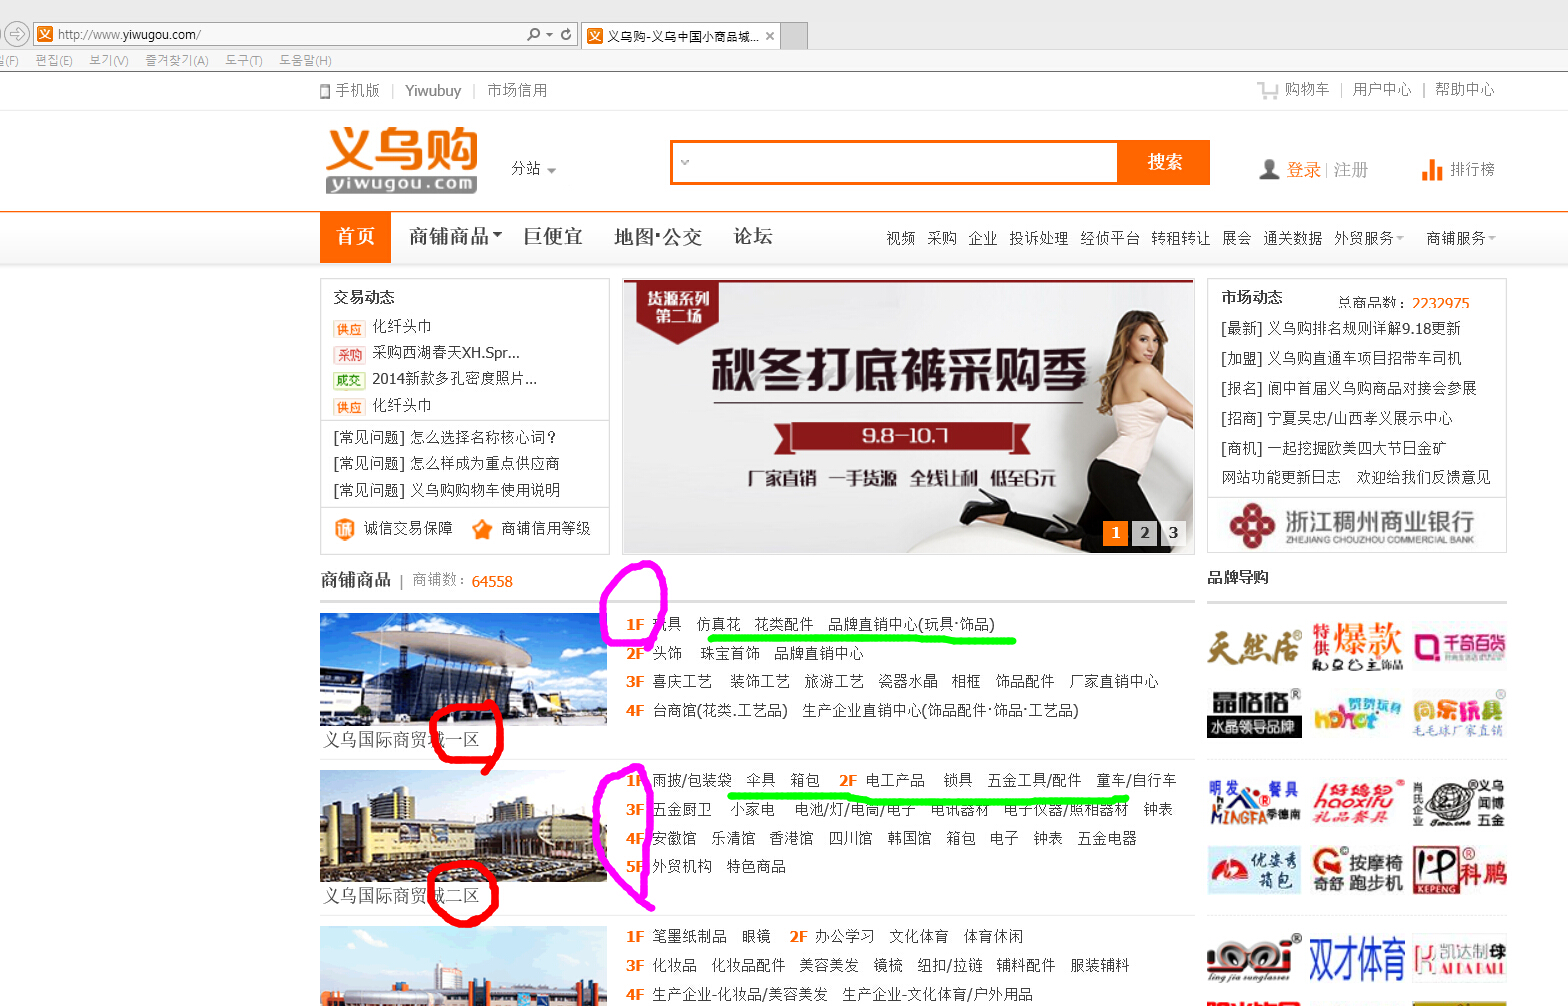Image resolution: width=1568 pixels, height=1006 pixels.
Task: Open the 巨便宜 navigation tab
Action: 553,237
